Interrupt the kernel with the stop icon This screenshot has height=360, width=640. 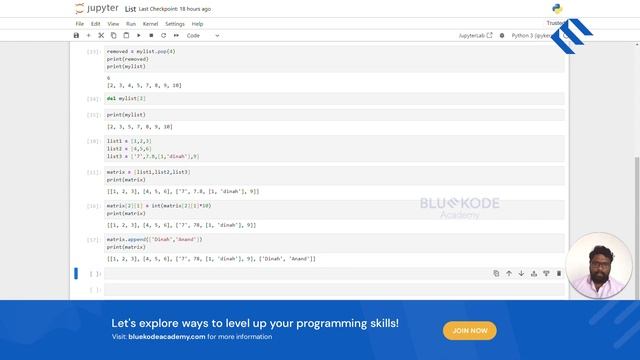point(151,36)
